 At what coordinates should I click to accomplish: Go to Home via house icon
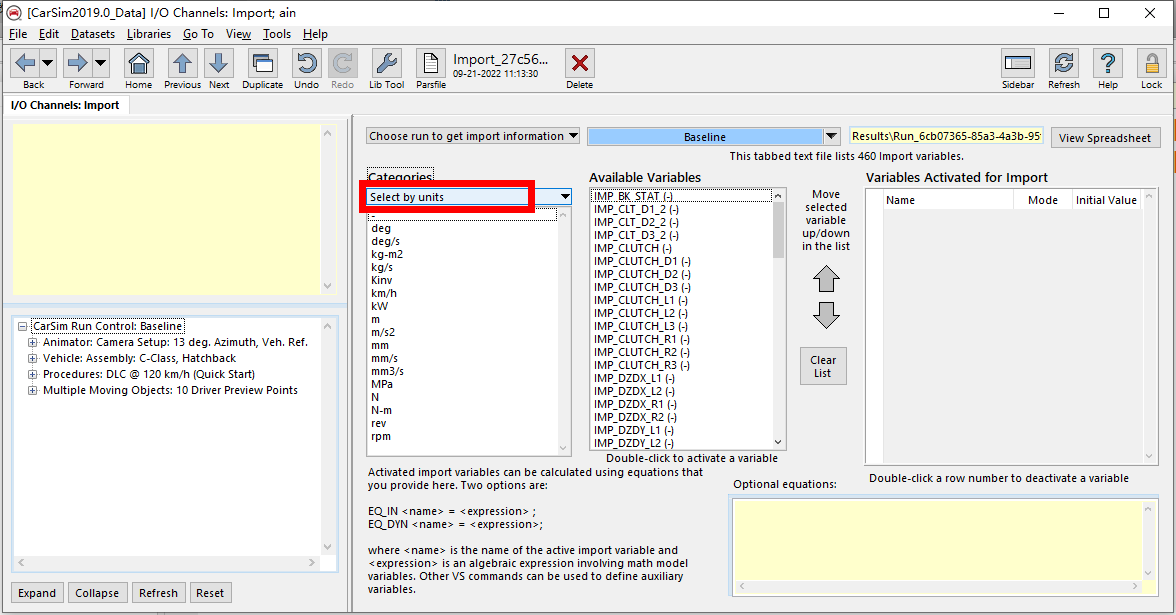coord(139,63)
